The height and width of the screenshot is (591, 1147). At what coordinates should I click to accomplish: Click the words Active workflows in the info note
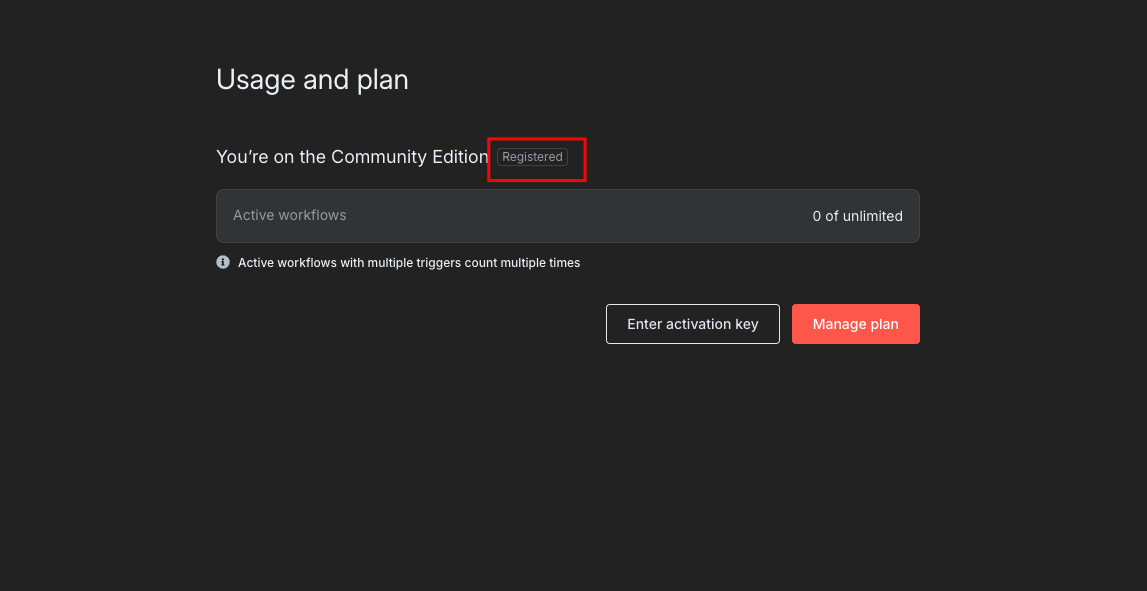pos(288,263)
